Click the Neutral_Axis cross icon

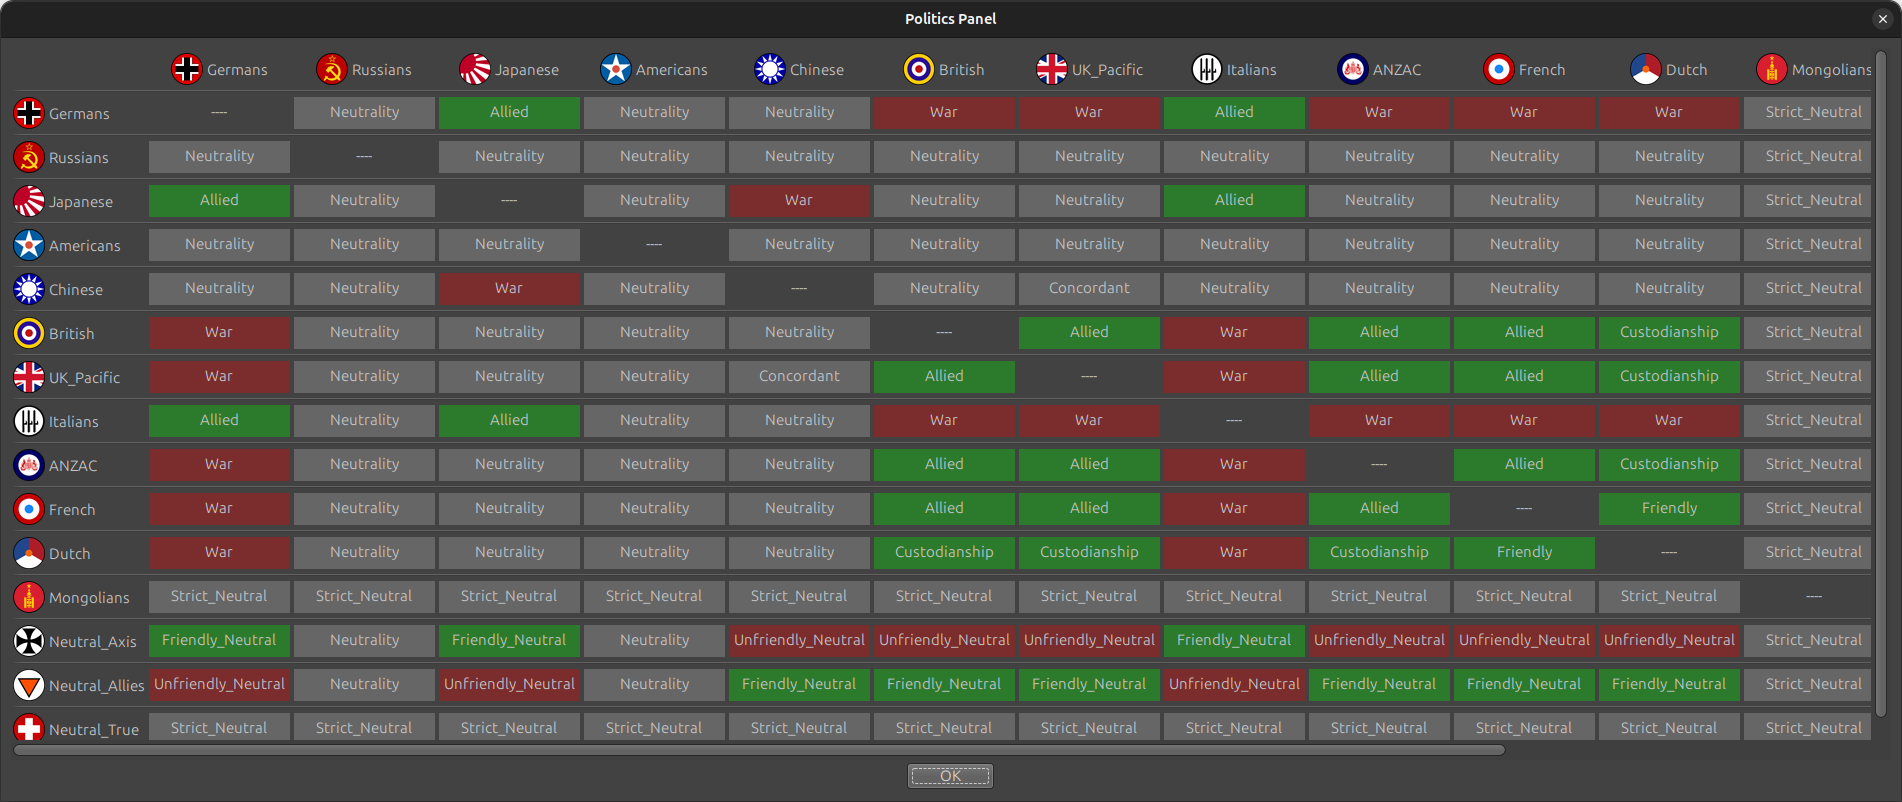point(29,641)
